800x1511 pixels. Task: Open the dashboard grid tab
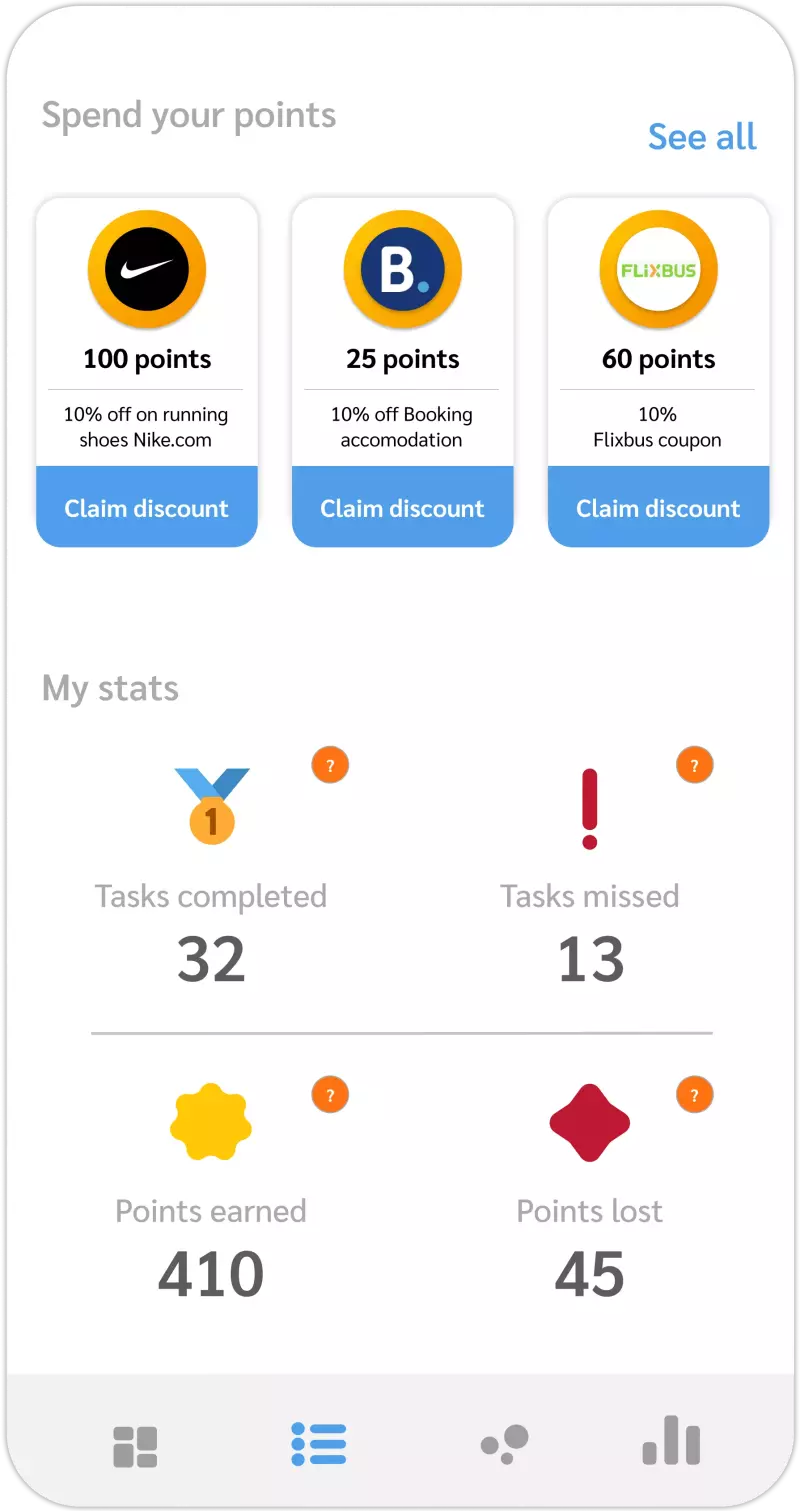pyautogui.click(x=135, y=1446)
